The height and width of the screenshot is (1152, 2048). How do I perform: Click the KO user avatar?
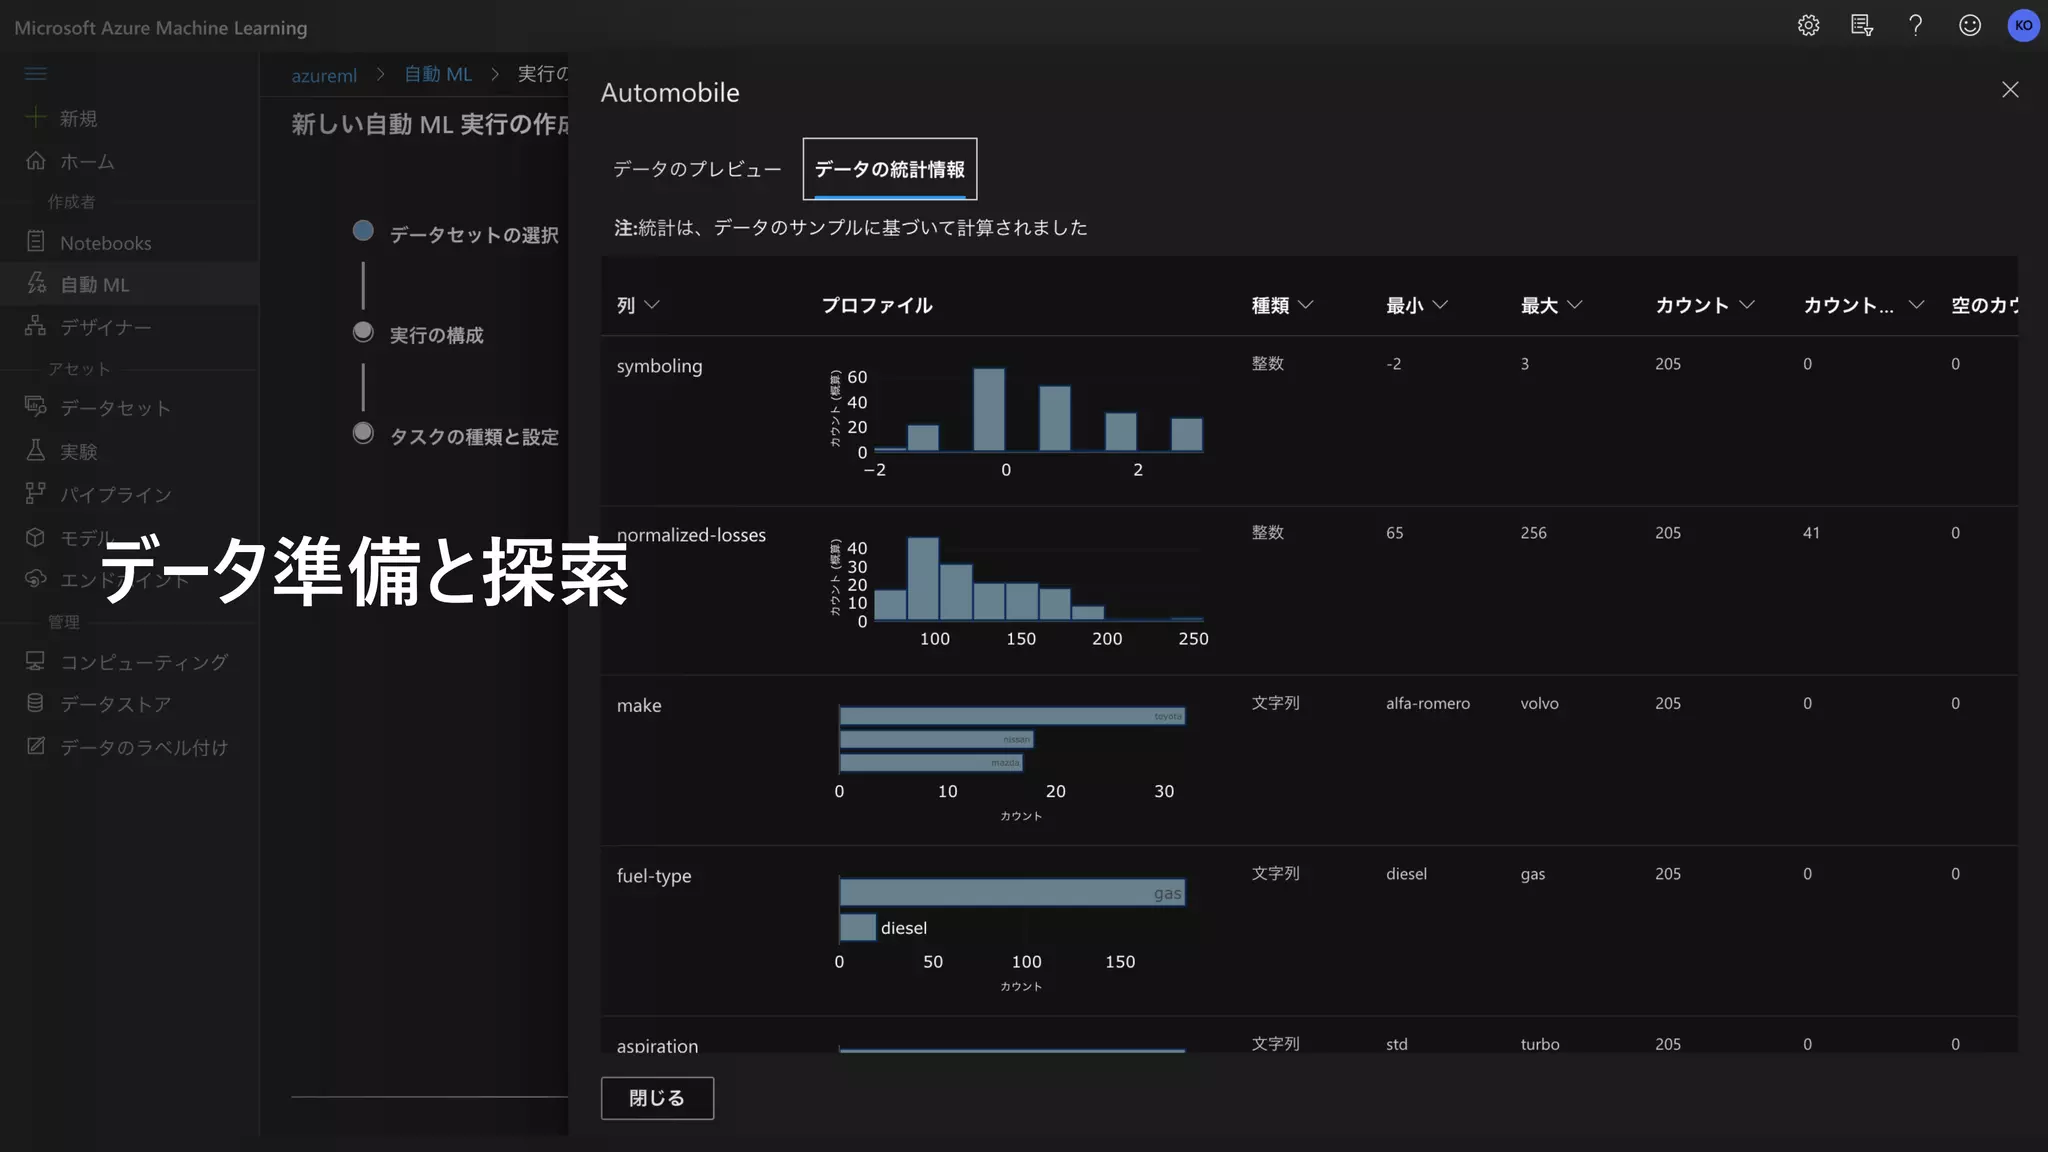[2023, 26]
